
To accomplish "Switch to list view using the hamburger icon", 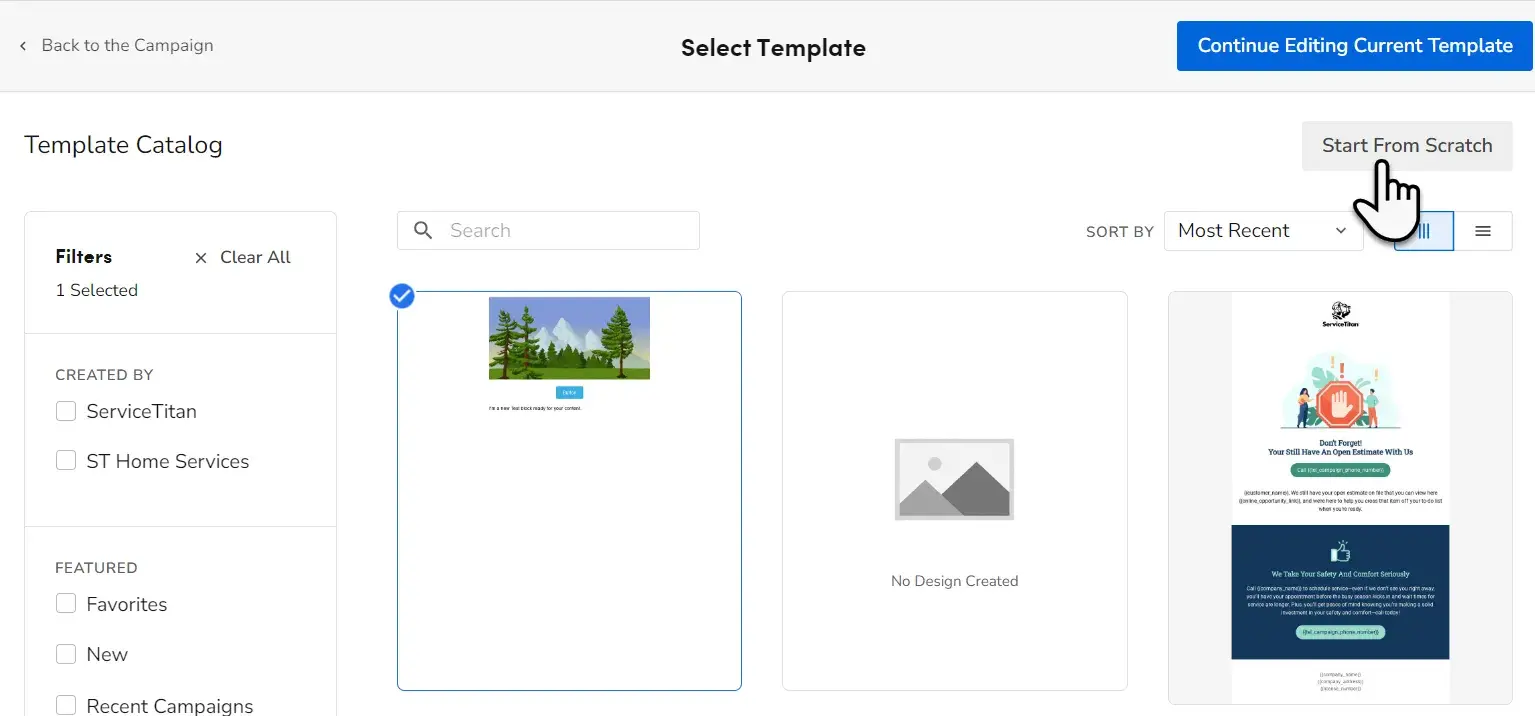I will click(1484, 230).
